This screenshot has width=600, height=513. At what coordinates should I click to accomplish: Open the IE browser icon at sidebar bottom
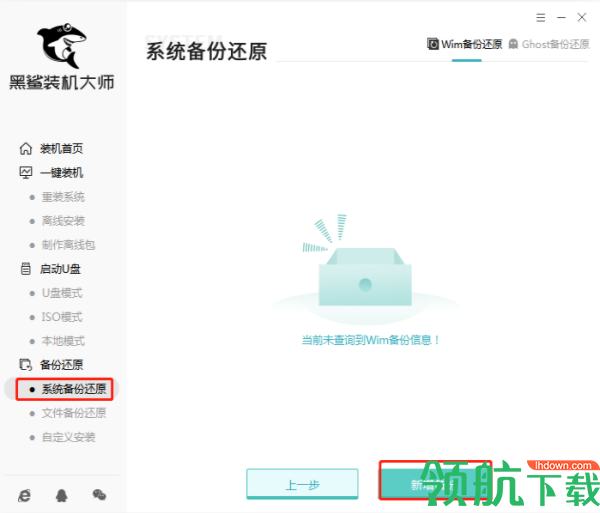point(24,495)
